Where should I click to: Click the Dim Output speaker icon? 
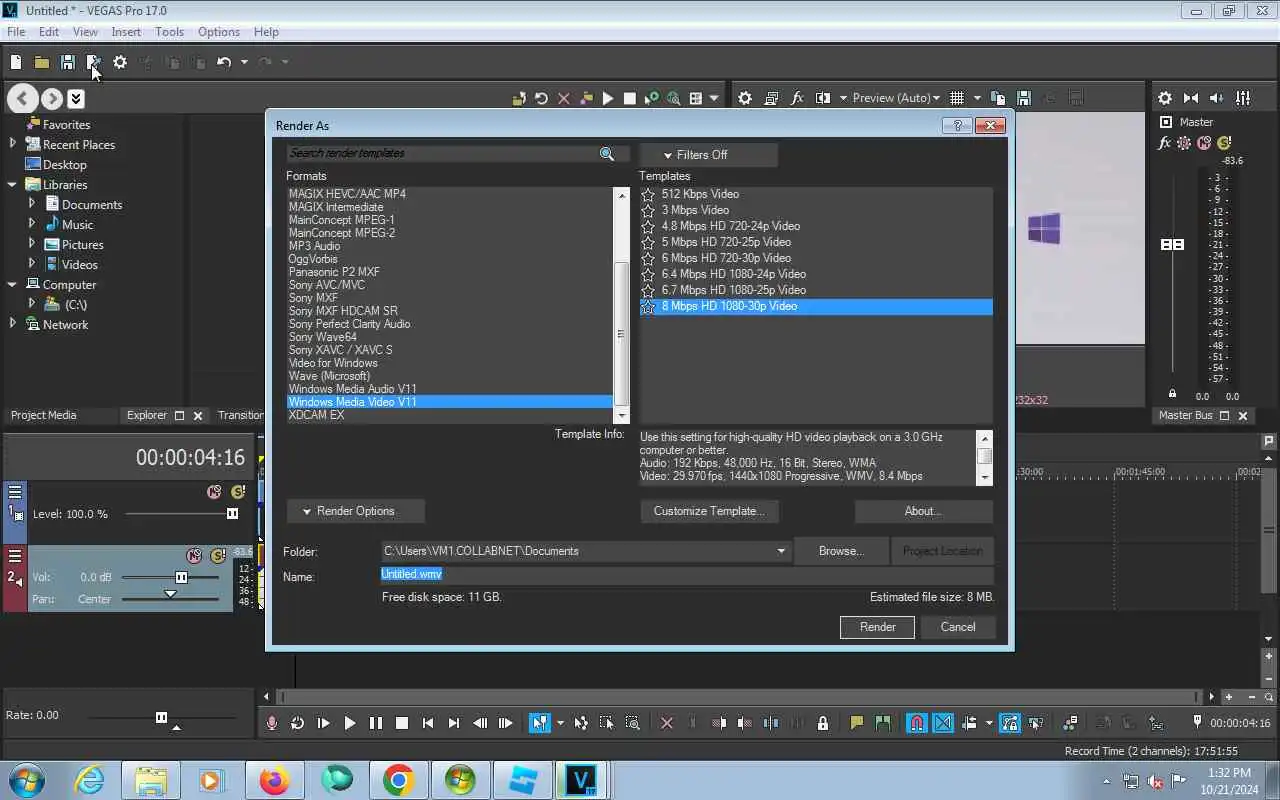[1217, 98]
